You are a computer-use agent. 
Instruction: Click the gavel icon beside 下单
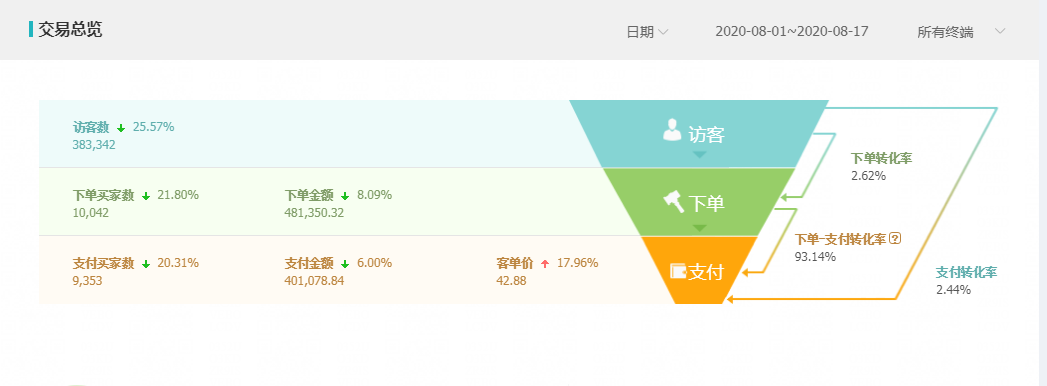click(674, 200)
